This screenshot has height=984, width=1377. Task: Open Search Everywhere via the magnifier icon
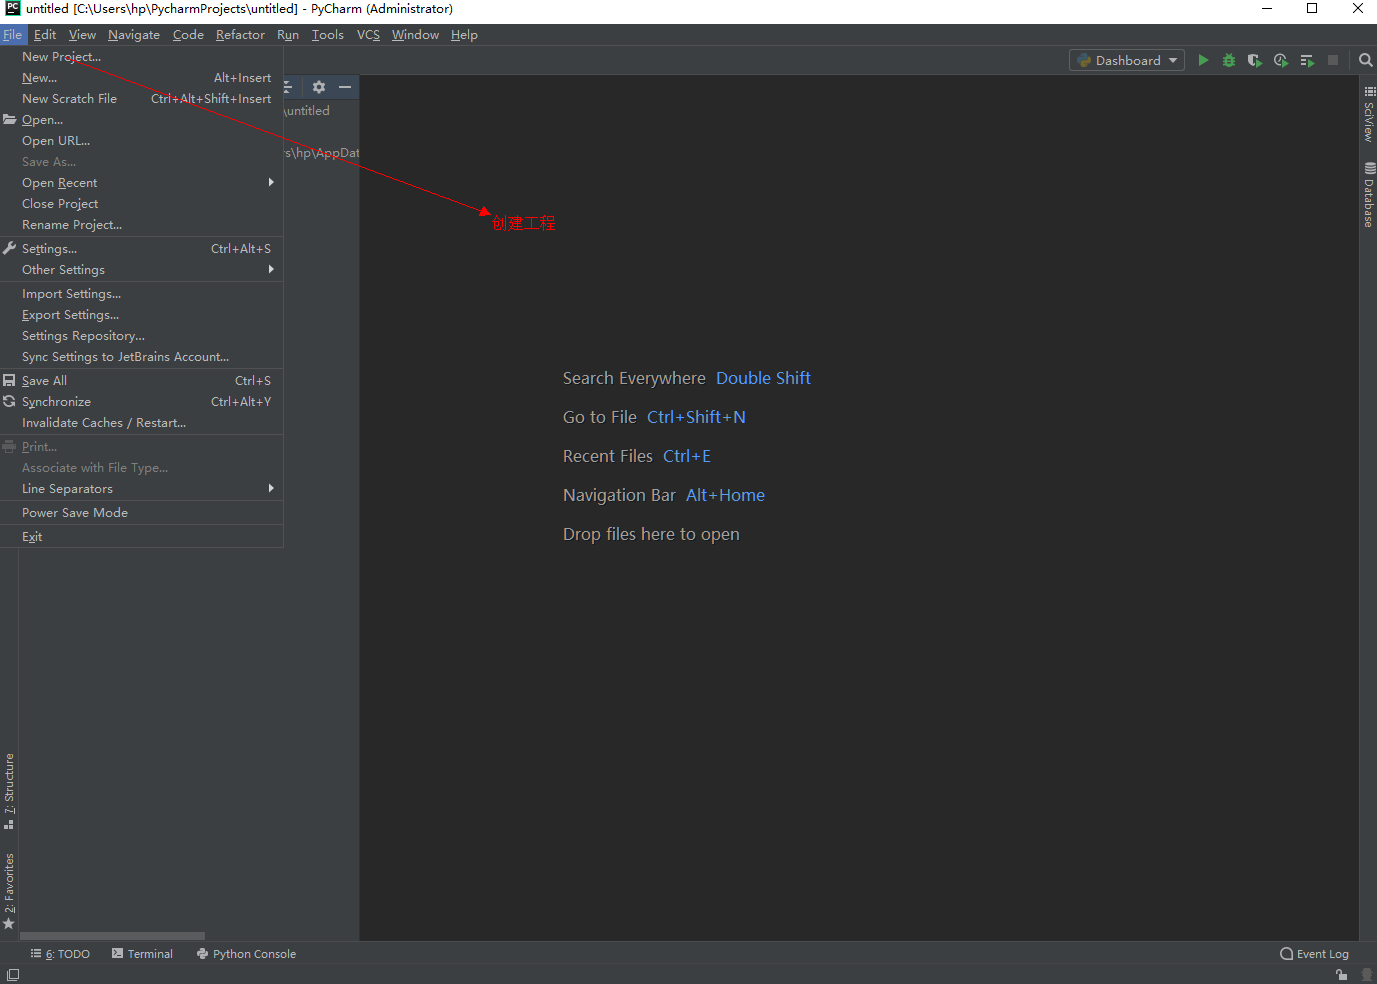tap(1365, 60)
